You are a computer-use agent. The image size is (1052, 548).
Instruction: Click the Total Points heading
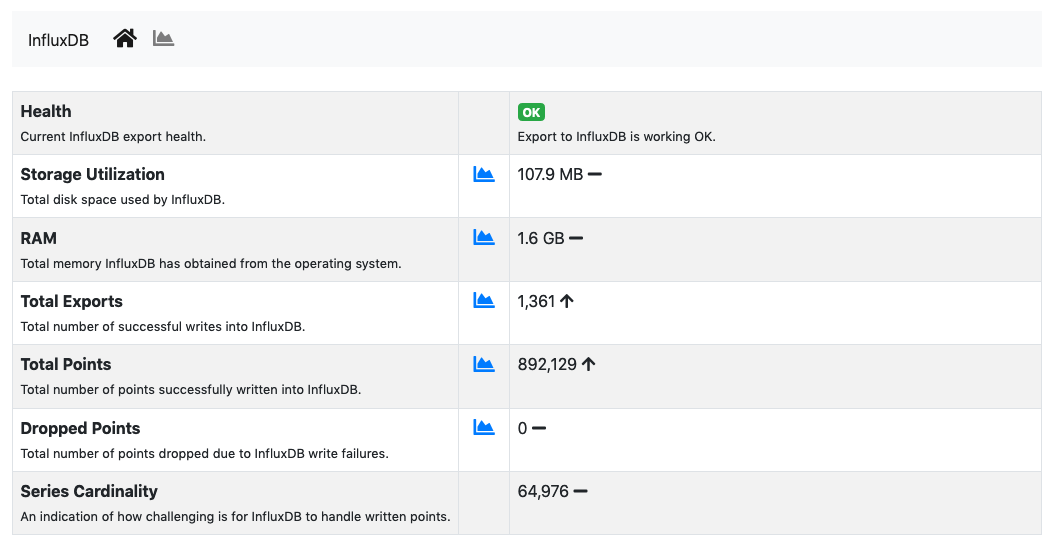66,364
